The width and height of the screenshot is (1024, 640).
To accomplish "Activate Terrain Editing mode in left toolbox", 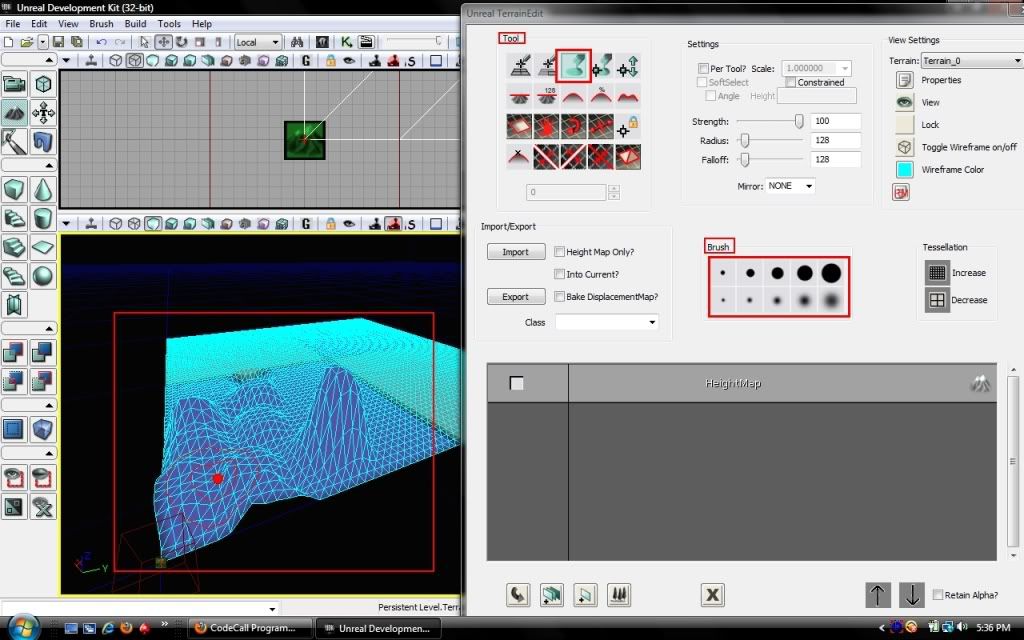I will 14,113.
